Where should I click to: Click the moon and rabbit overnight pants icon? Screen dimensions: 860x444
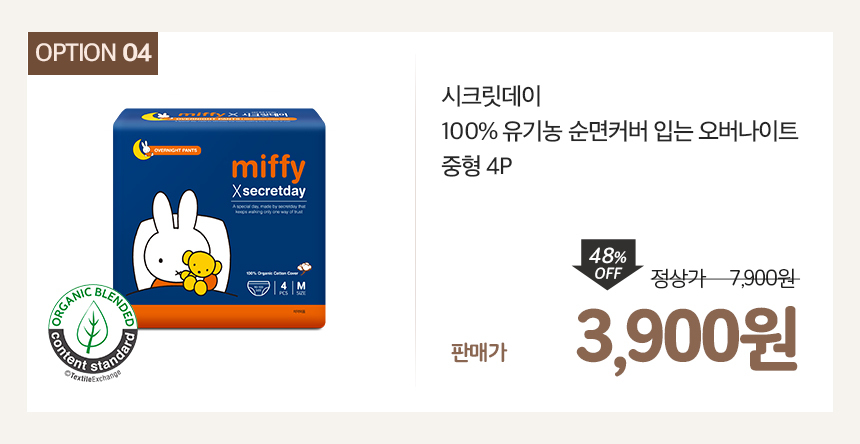click(x=143, y=148)
